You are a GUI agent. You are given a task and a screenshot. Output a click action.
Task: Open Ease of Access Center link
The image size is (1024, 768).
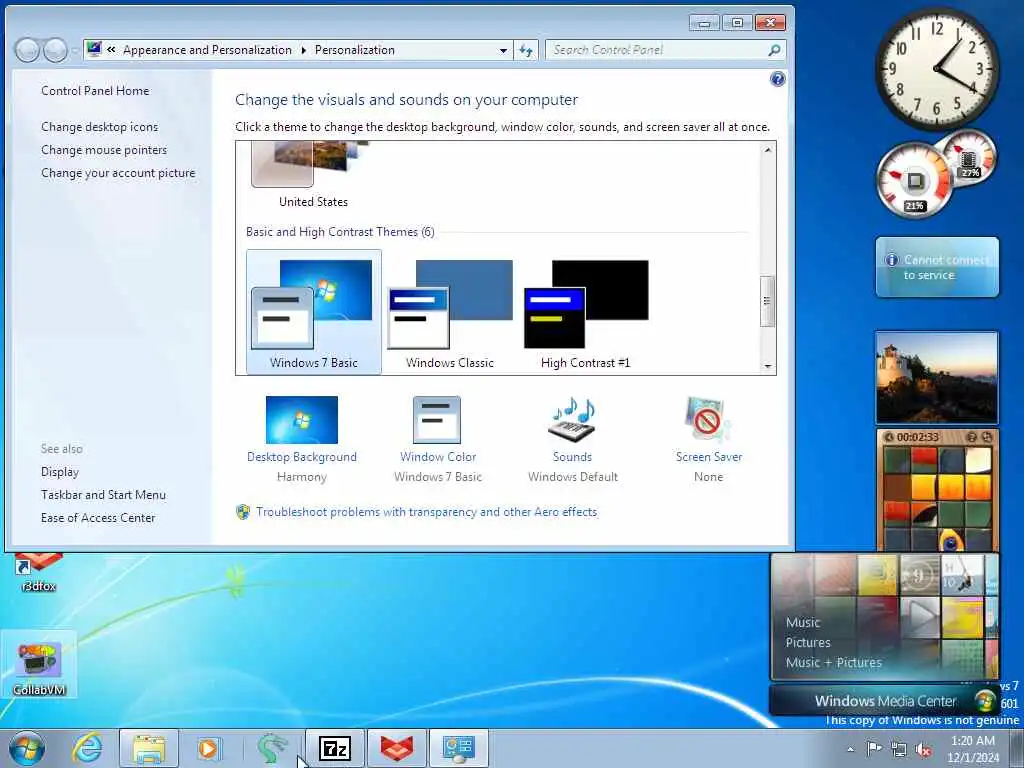pyautogui.click(x=98, y=518)
